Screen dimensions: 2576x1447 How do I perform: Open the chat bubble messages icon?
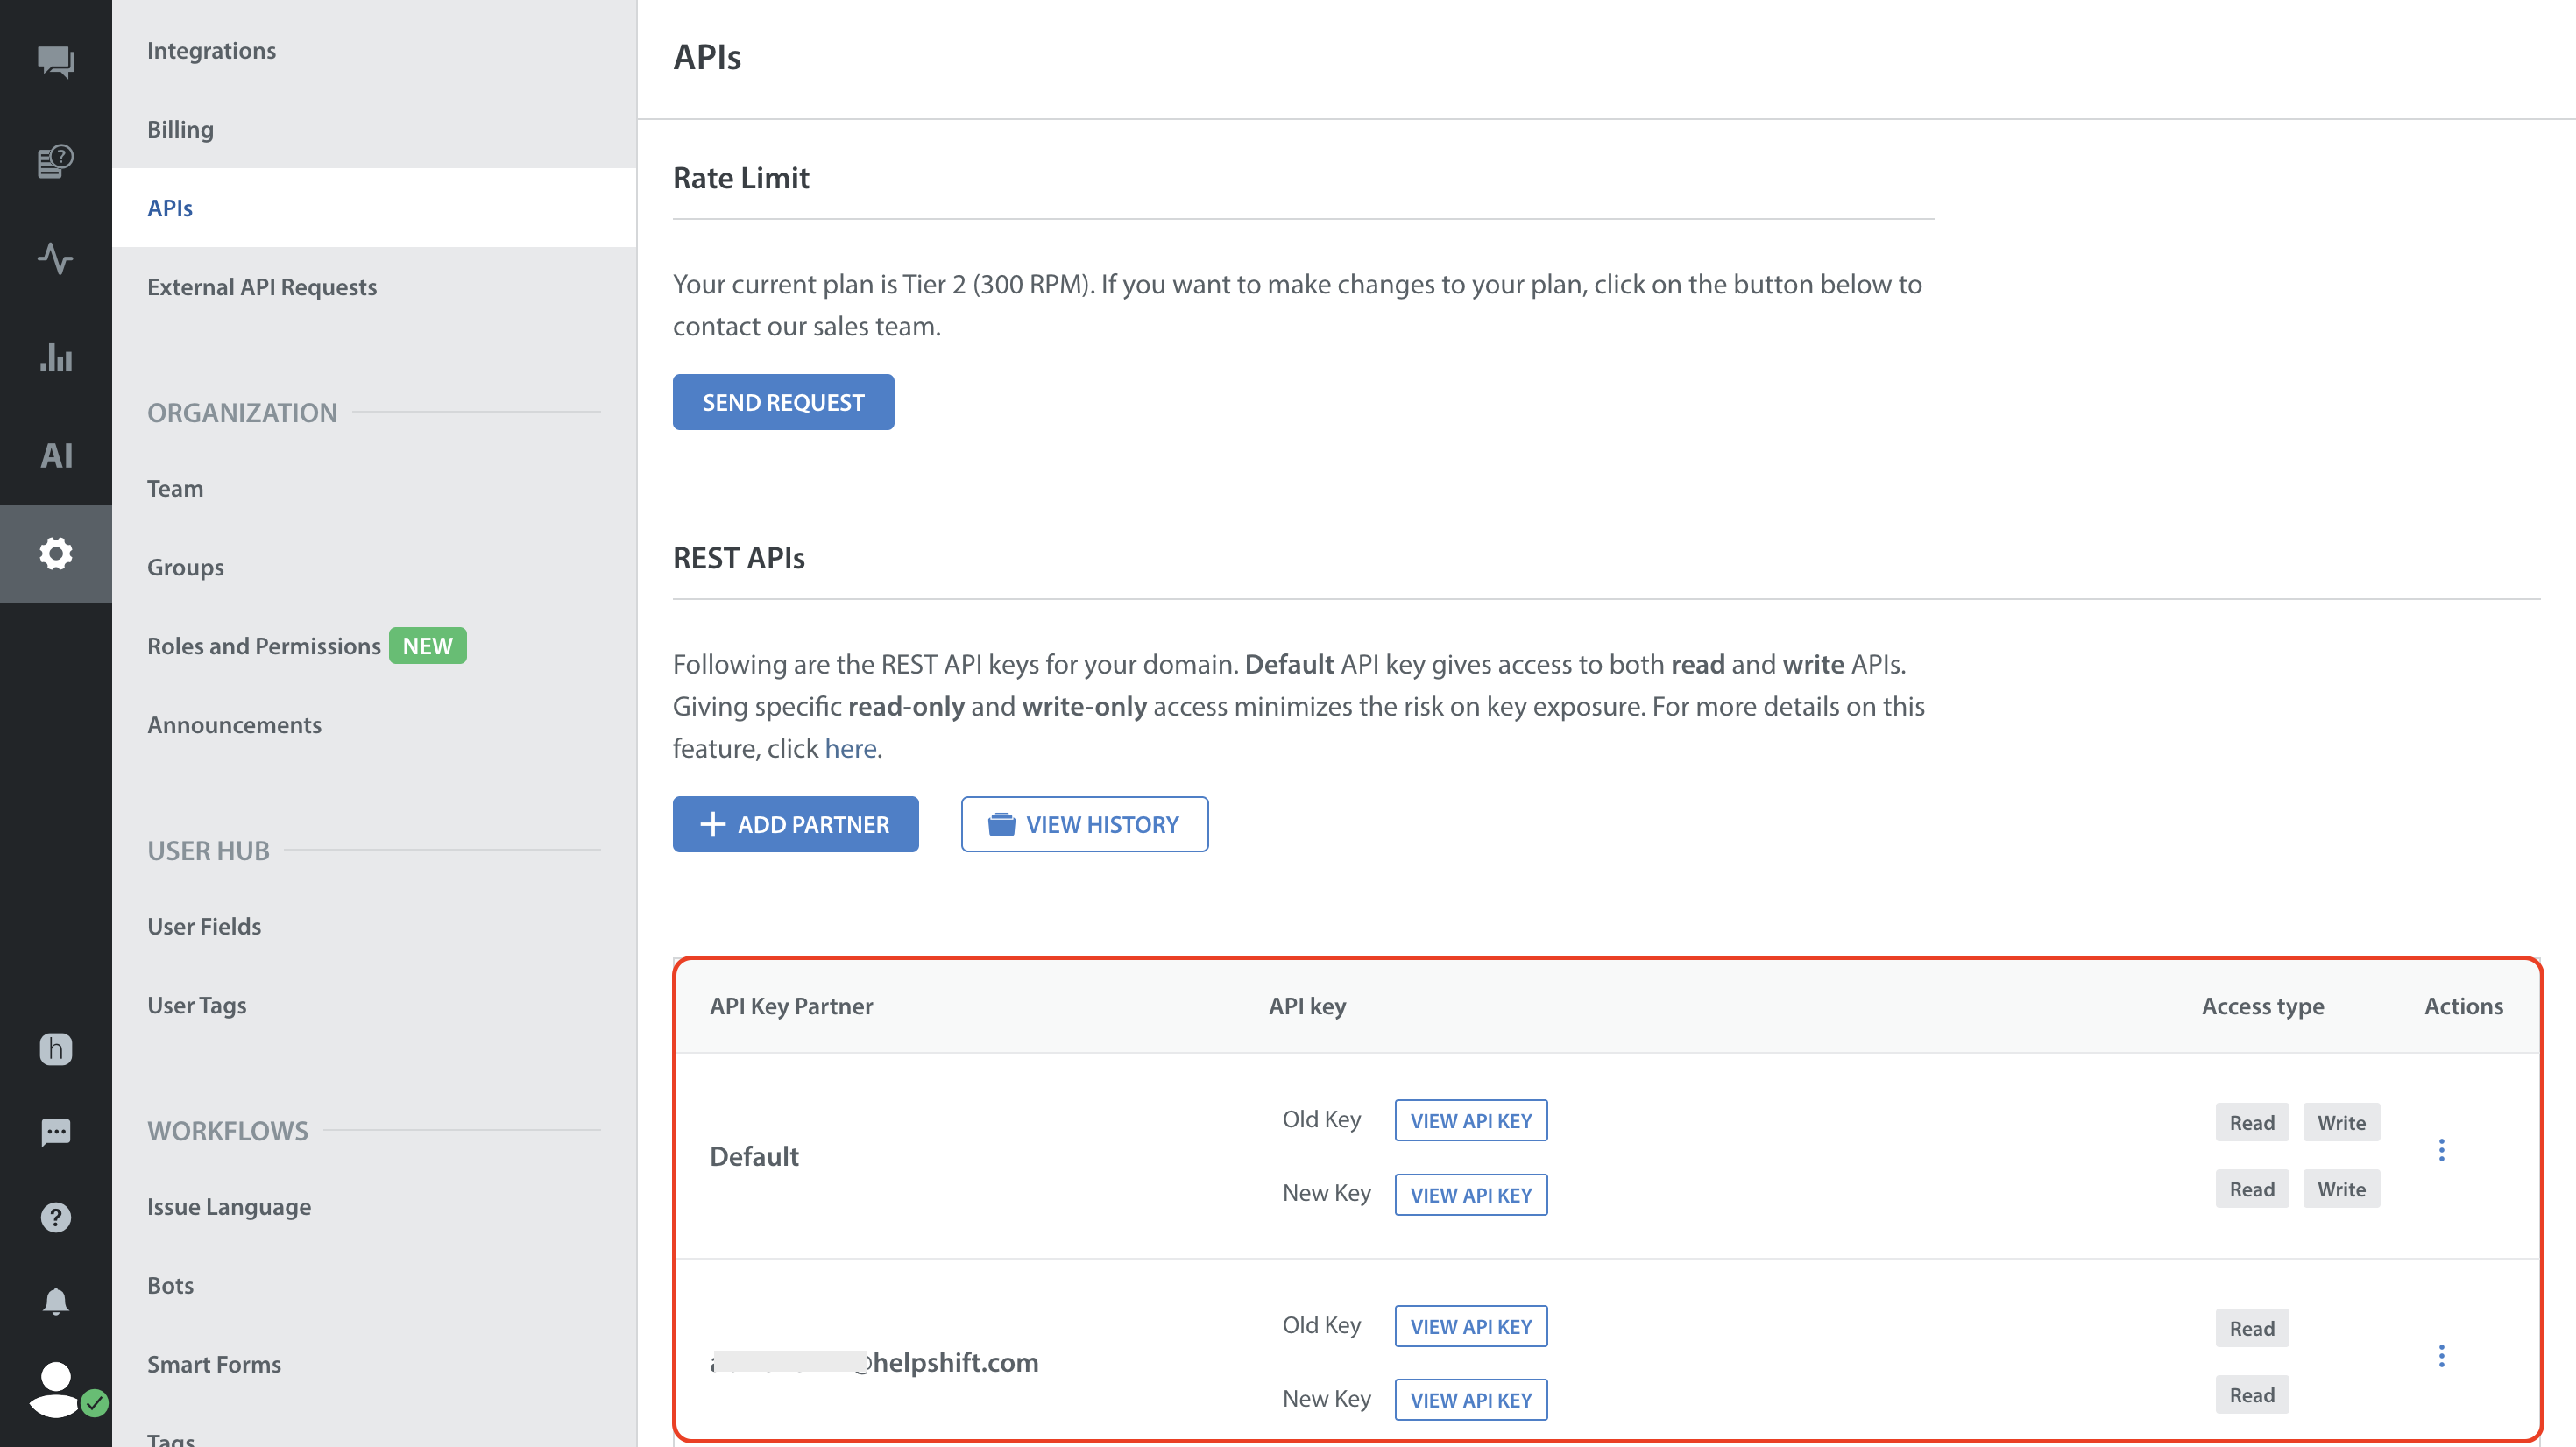55,1133
